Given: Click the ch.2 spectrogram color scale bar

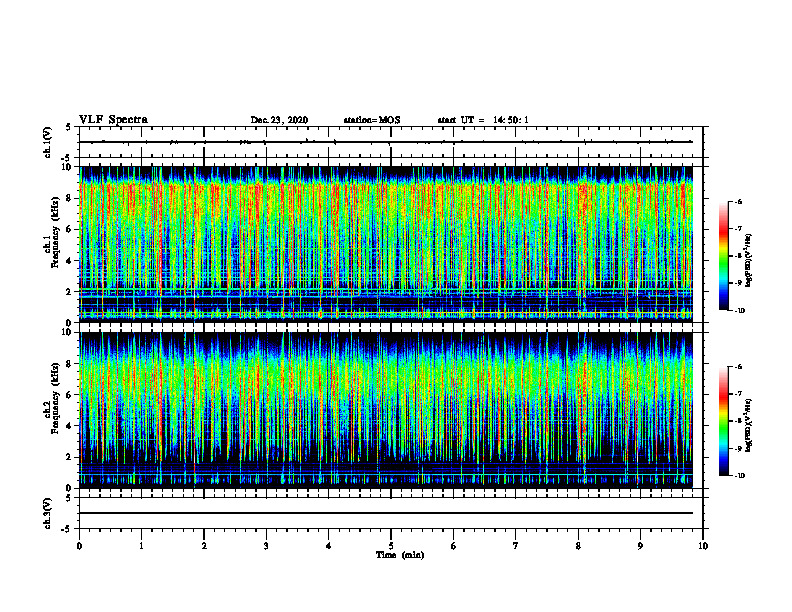Looking at the screenshot, I should pyautogui.click(x=724, y=421).
